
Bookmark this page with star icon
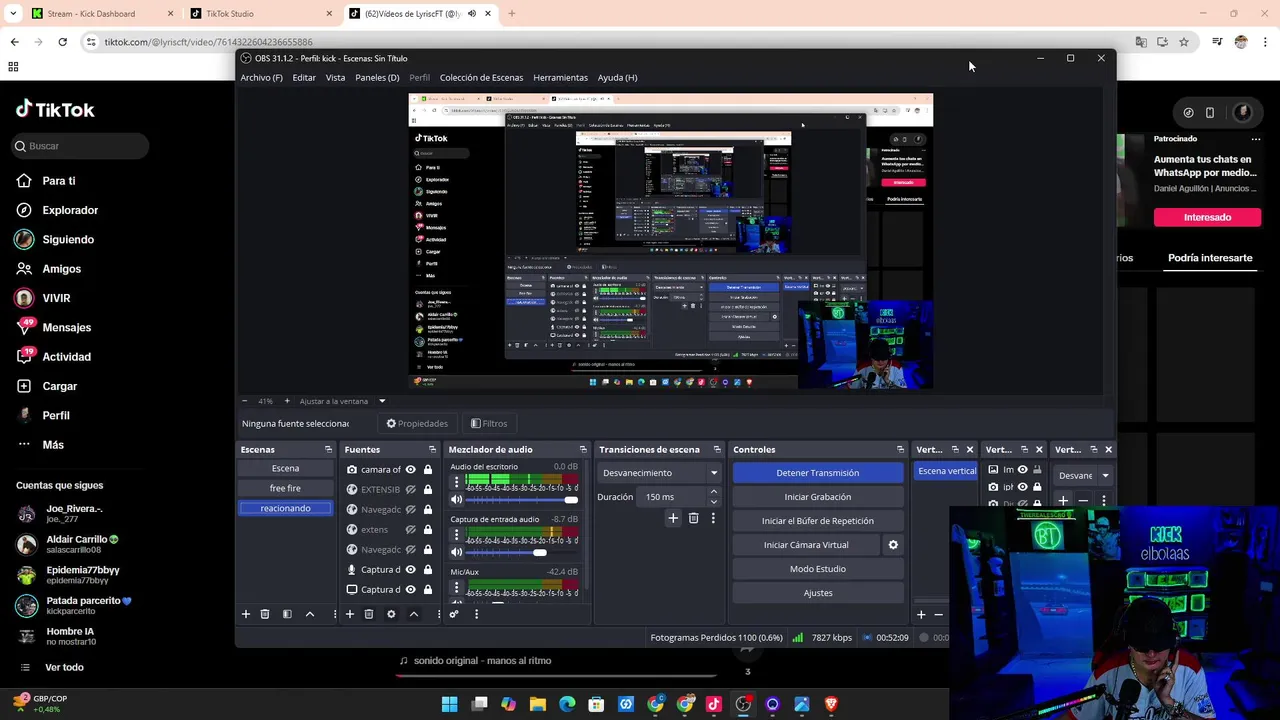(1184, 42)
